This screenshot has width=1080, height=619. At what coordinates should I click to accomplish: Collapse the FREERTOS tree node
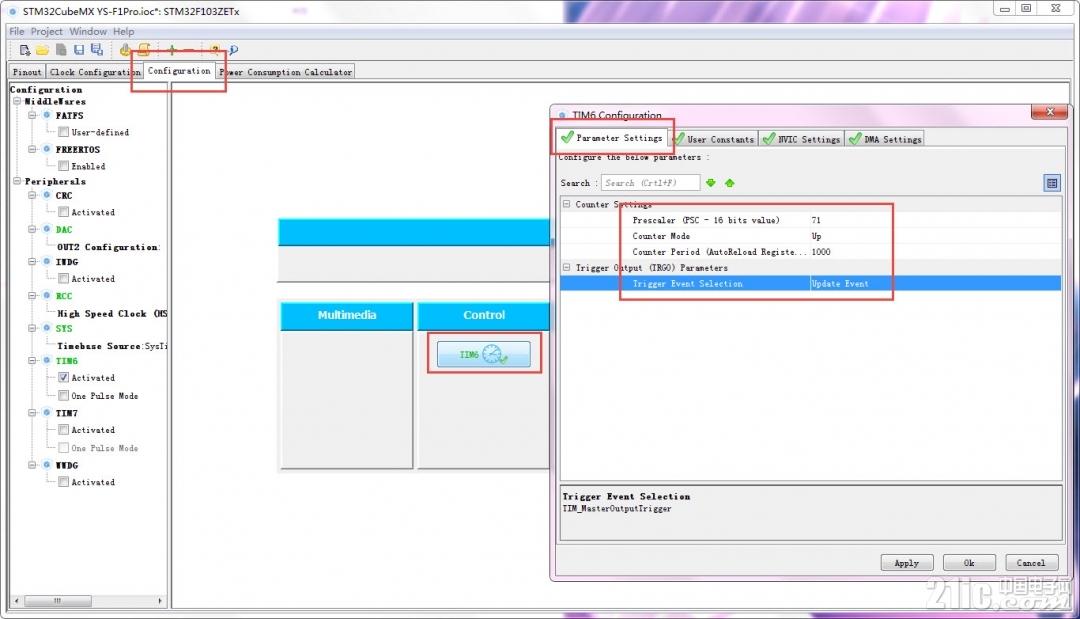[x=32, y=149]
